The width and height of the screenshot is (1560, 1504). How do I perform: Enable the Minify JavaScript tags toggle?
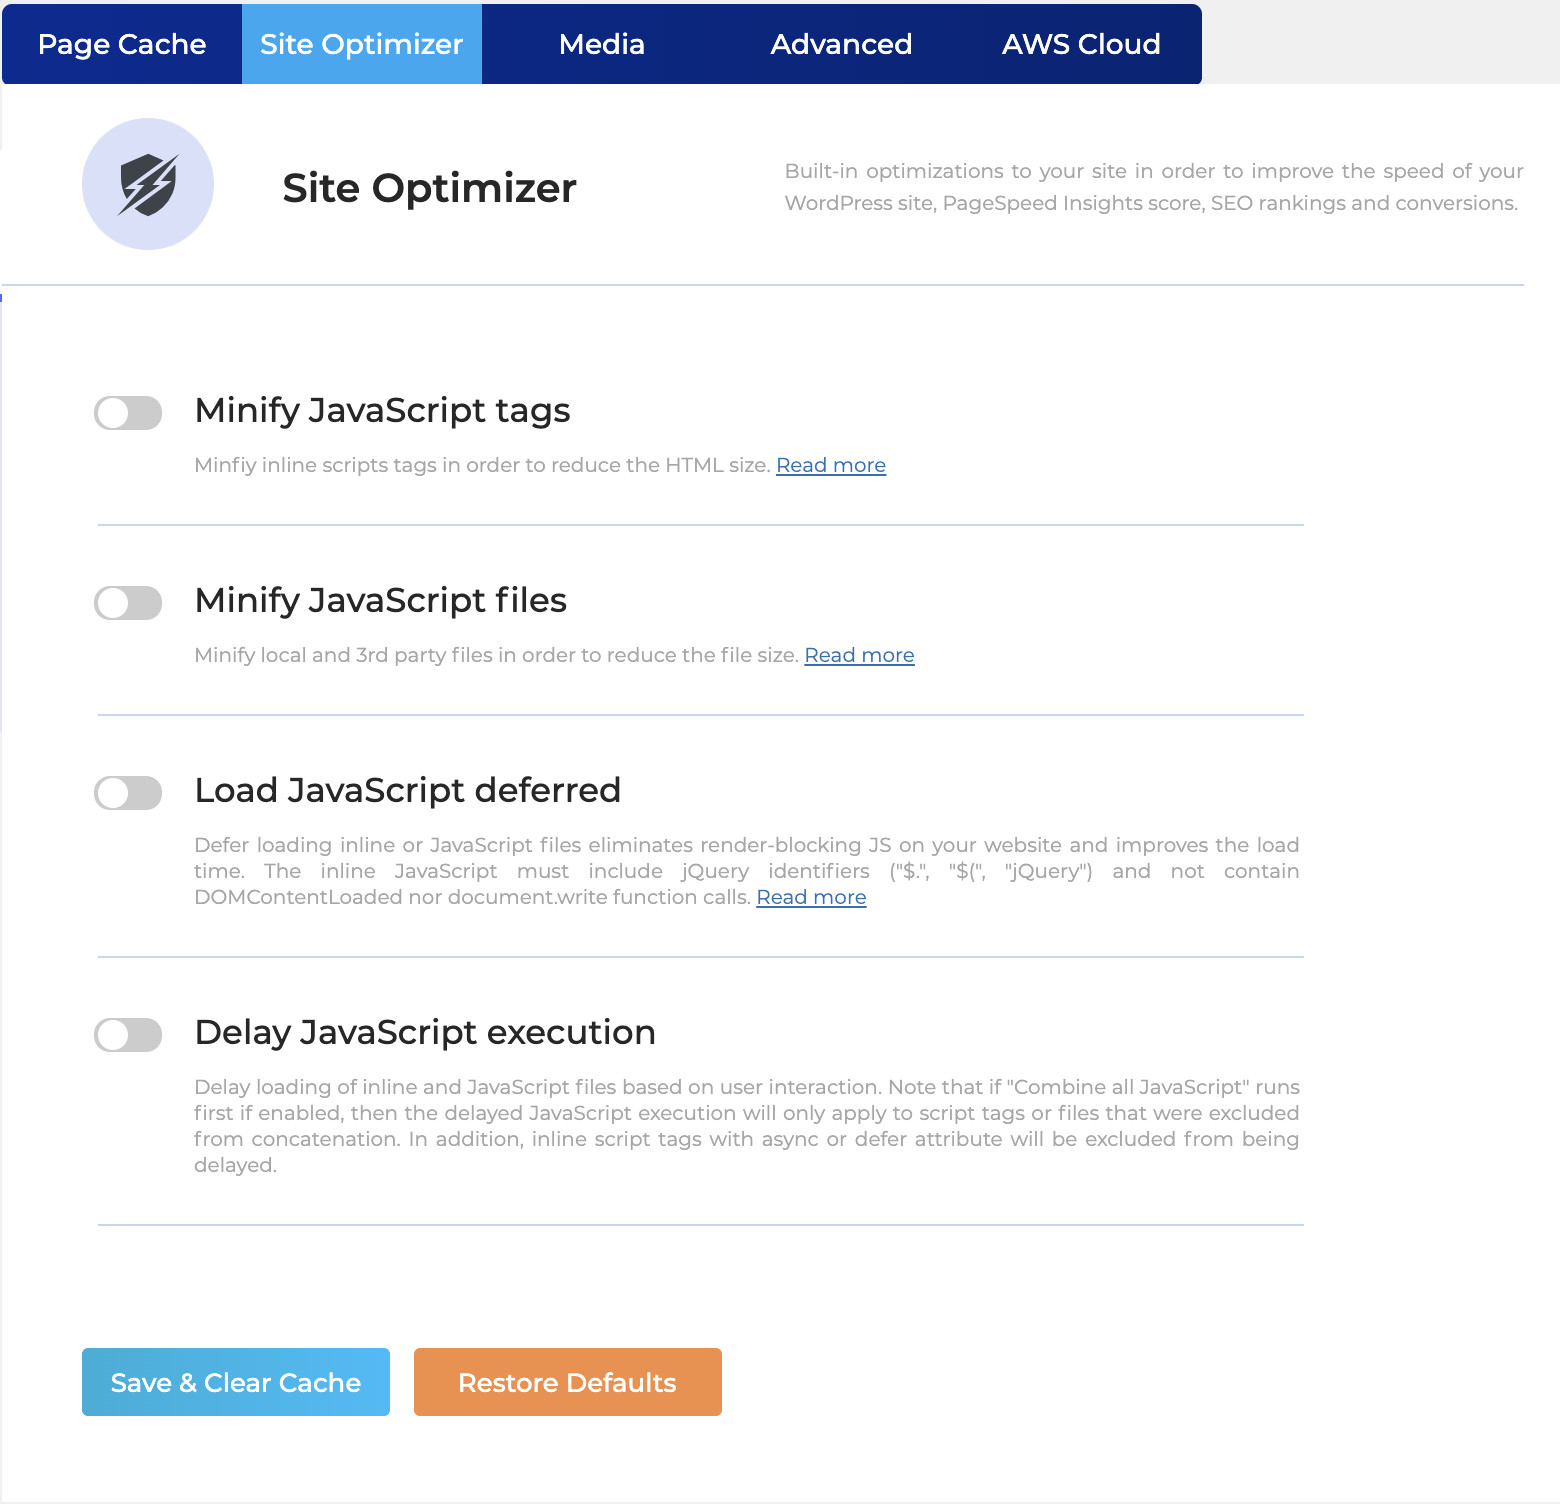click(128, 413)
